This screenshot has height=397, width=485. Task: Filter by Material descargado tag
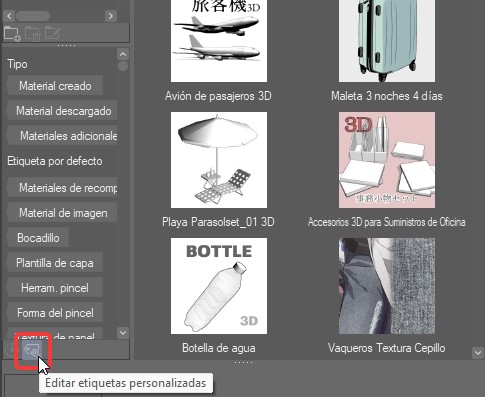click(62, 111)
